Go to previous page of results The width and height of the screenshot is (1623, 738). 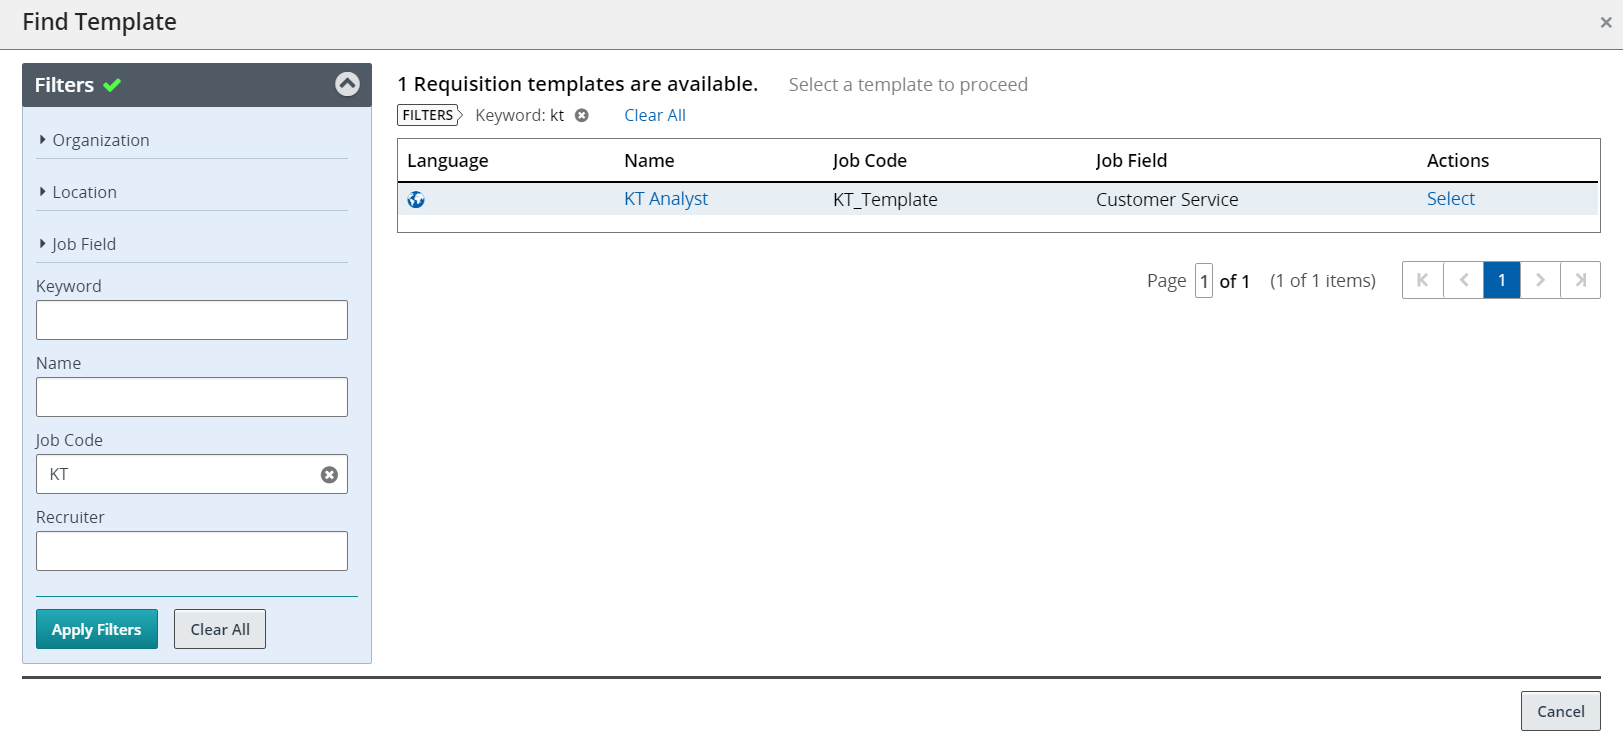pyautogui.click(x=1463, y=280)
